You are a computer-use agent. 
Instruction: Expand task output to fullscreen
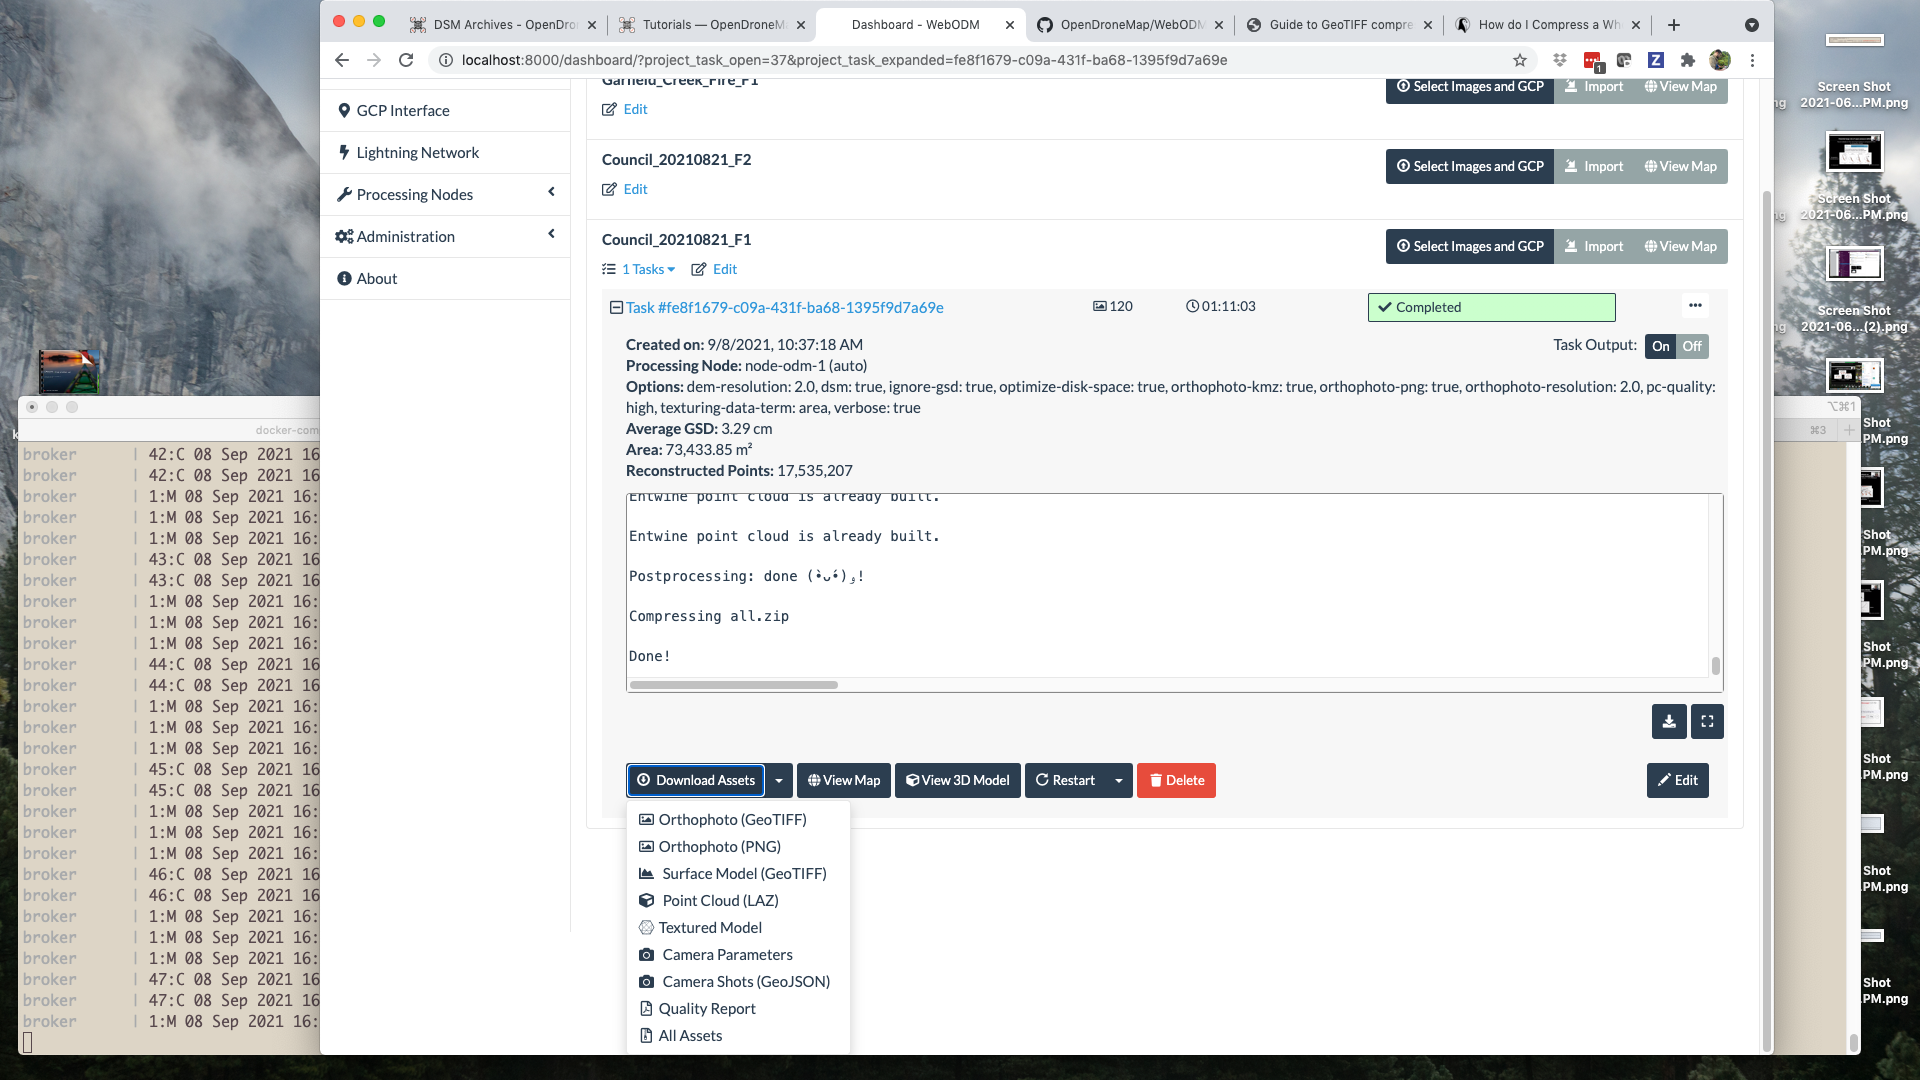[1707, 721]
